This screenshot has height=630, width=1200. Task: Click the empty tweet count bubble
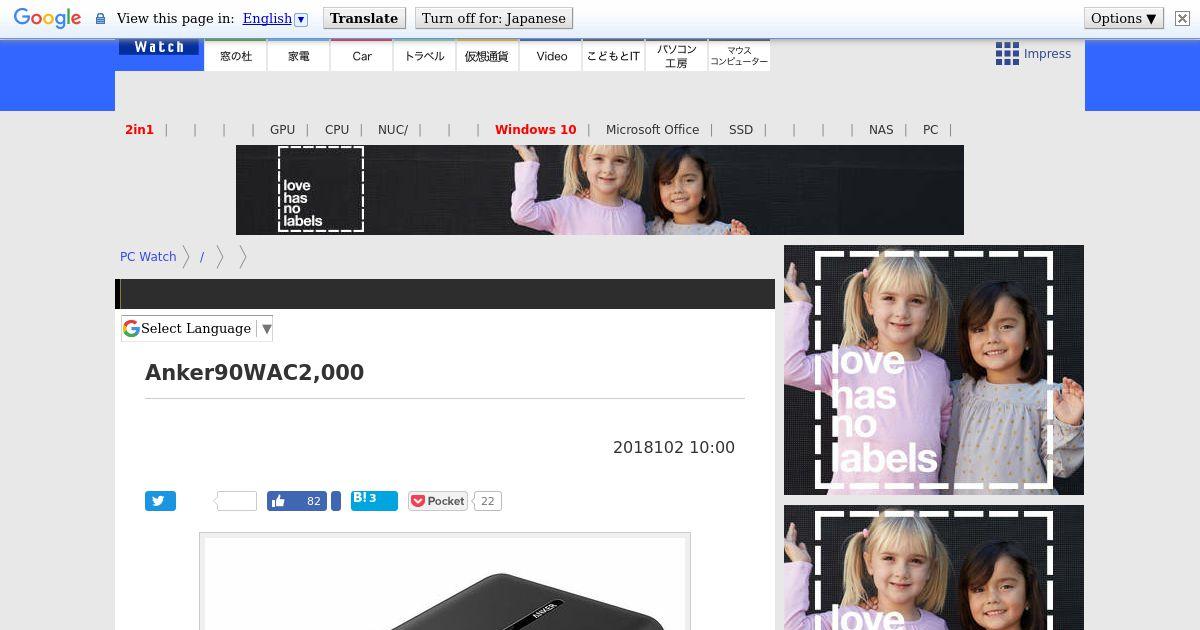coord(236,501)
